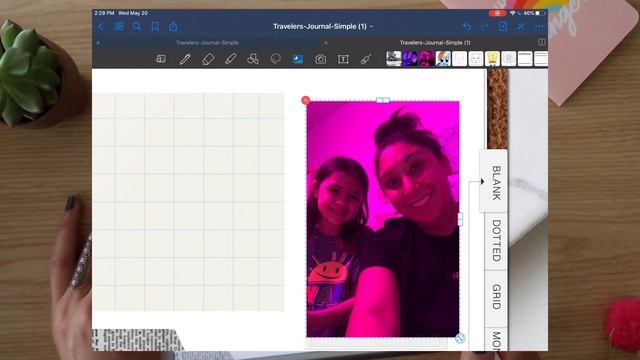Select the Pen tool
640x360 pixels.
[x=185, y=59]
